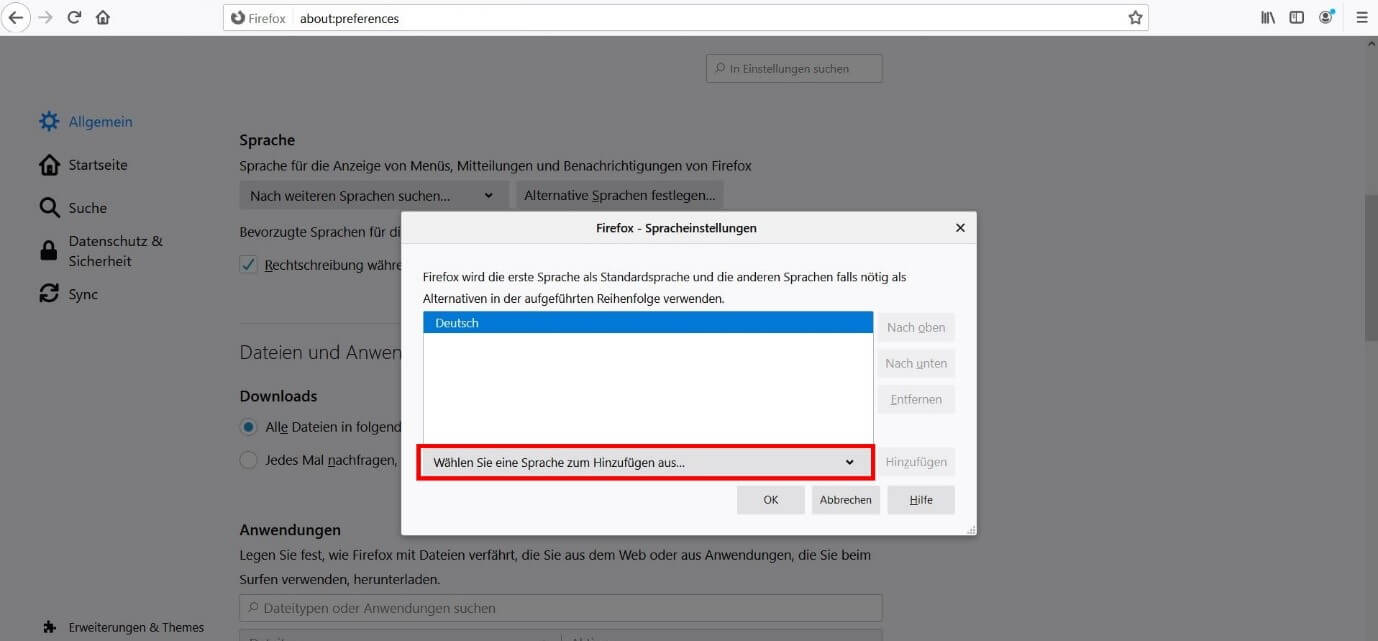
Task: Focus 'Dateitypen oder Anwendungen suchen' field
Action: [x=561, y=608]
